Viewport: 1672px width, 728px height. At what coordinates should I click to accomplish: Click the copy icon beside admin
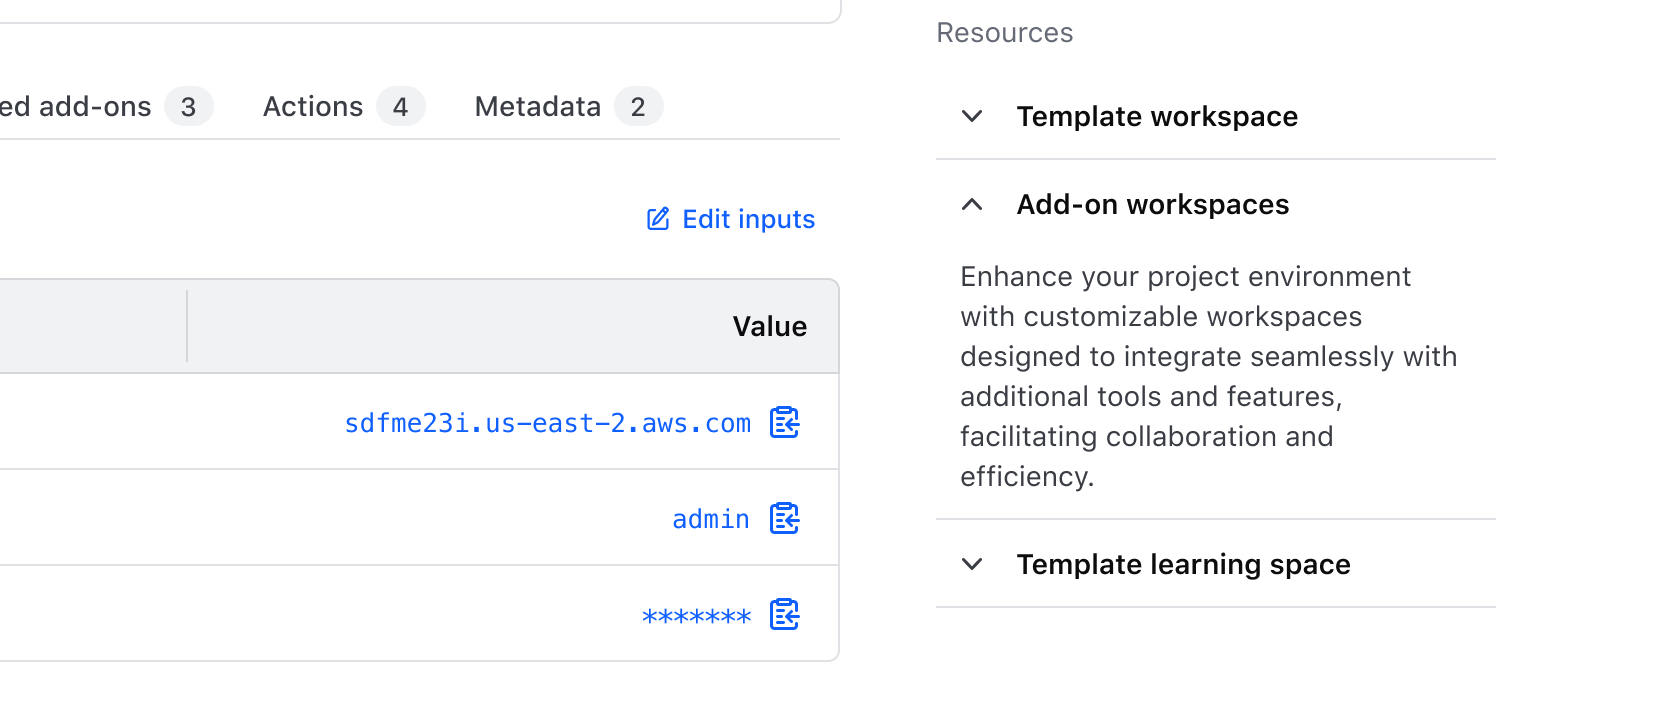tap(784, 519)
